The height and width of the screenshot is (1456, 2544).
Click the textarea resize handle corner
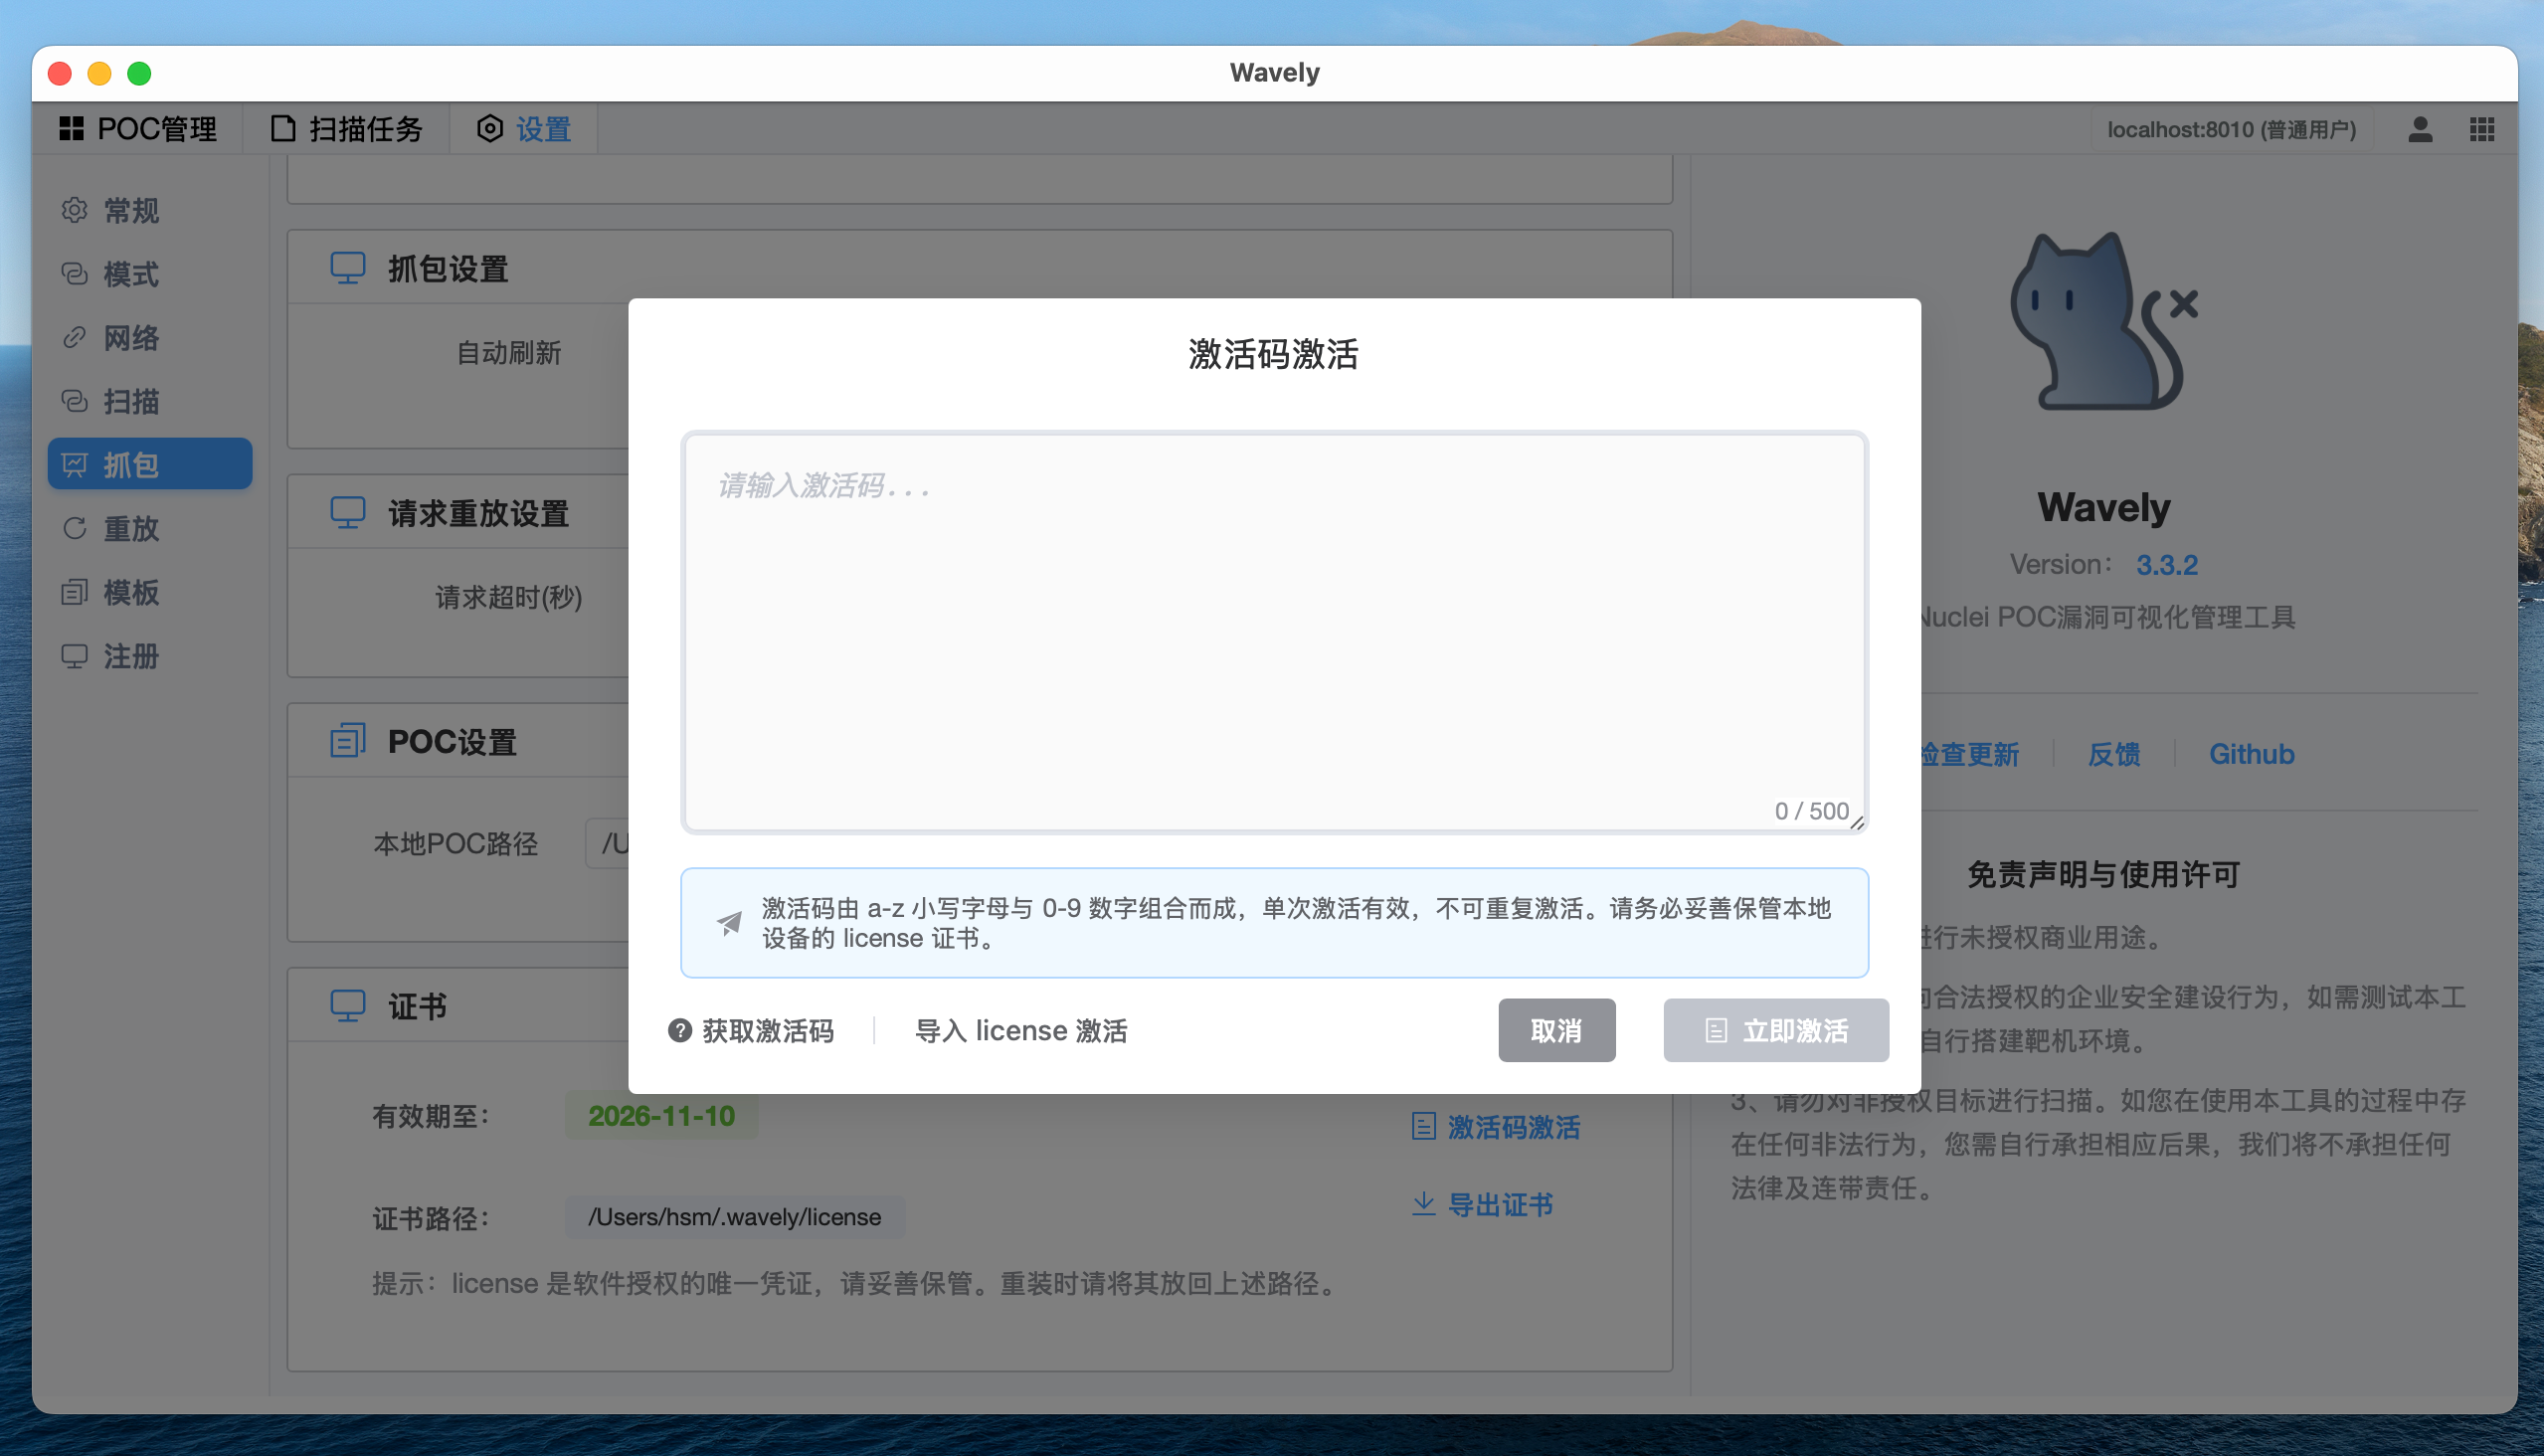(x=1857, y=822)
